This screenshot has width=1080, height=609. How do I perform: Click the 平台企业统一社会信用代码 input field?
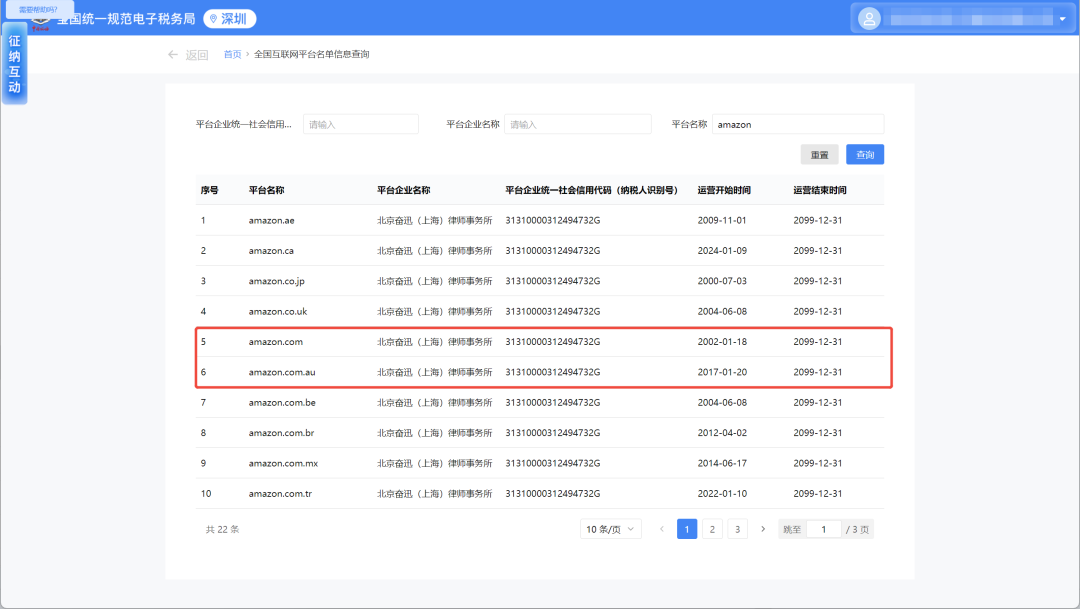point(360,124)
